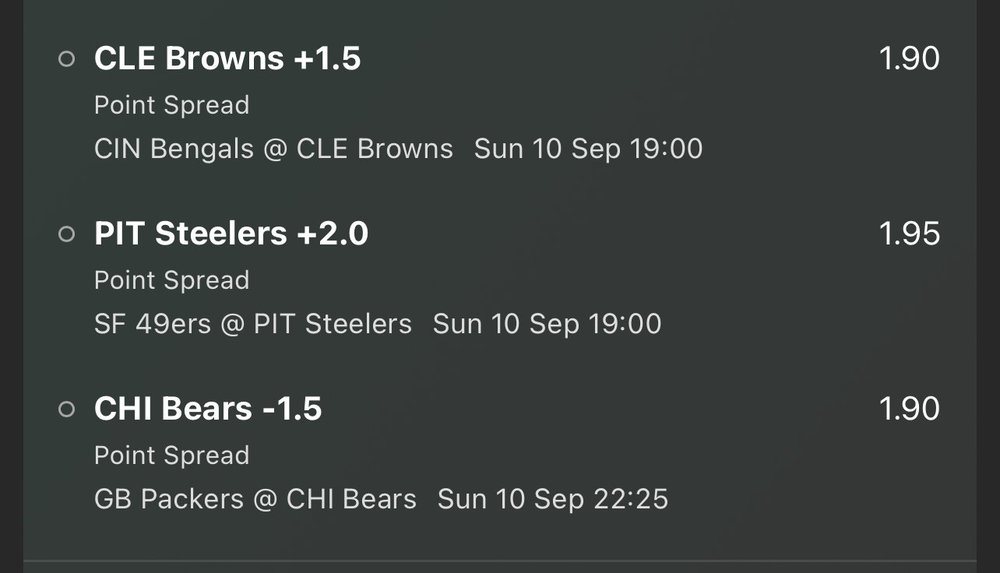Click CIN Bengals in the first matchup line
The width and height of the screenshot is (1000, 573).
[160, 149]
